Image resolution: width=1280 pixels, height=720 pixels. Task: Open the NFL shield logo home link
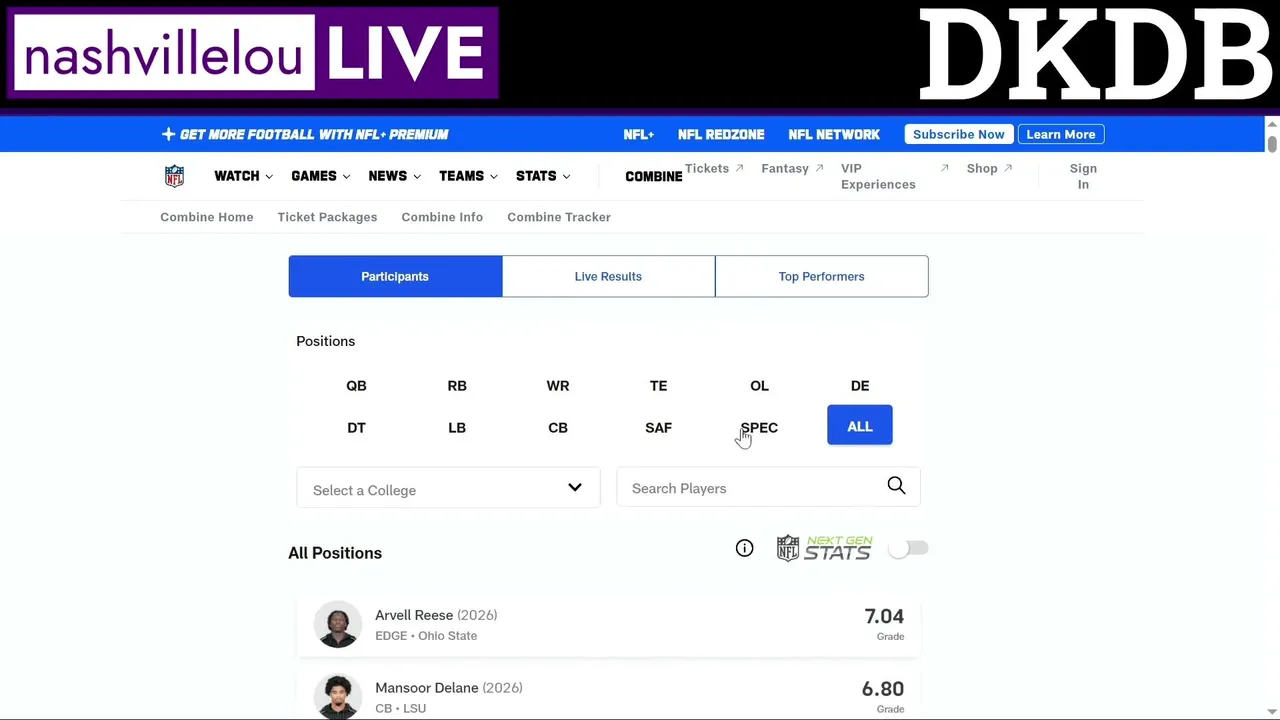click(x=174, y=176)
